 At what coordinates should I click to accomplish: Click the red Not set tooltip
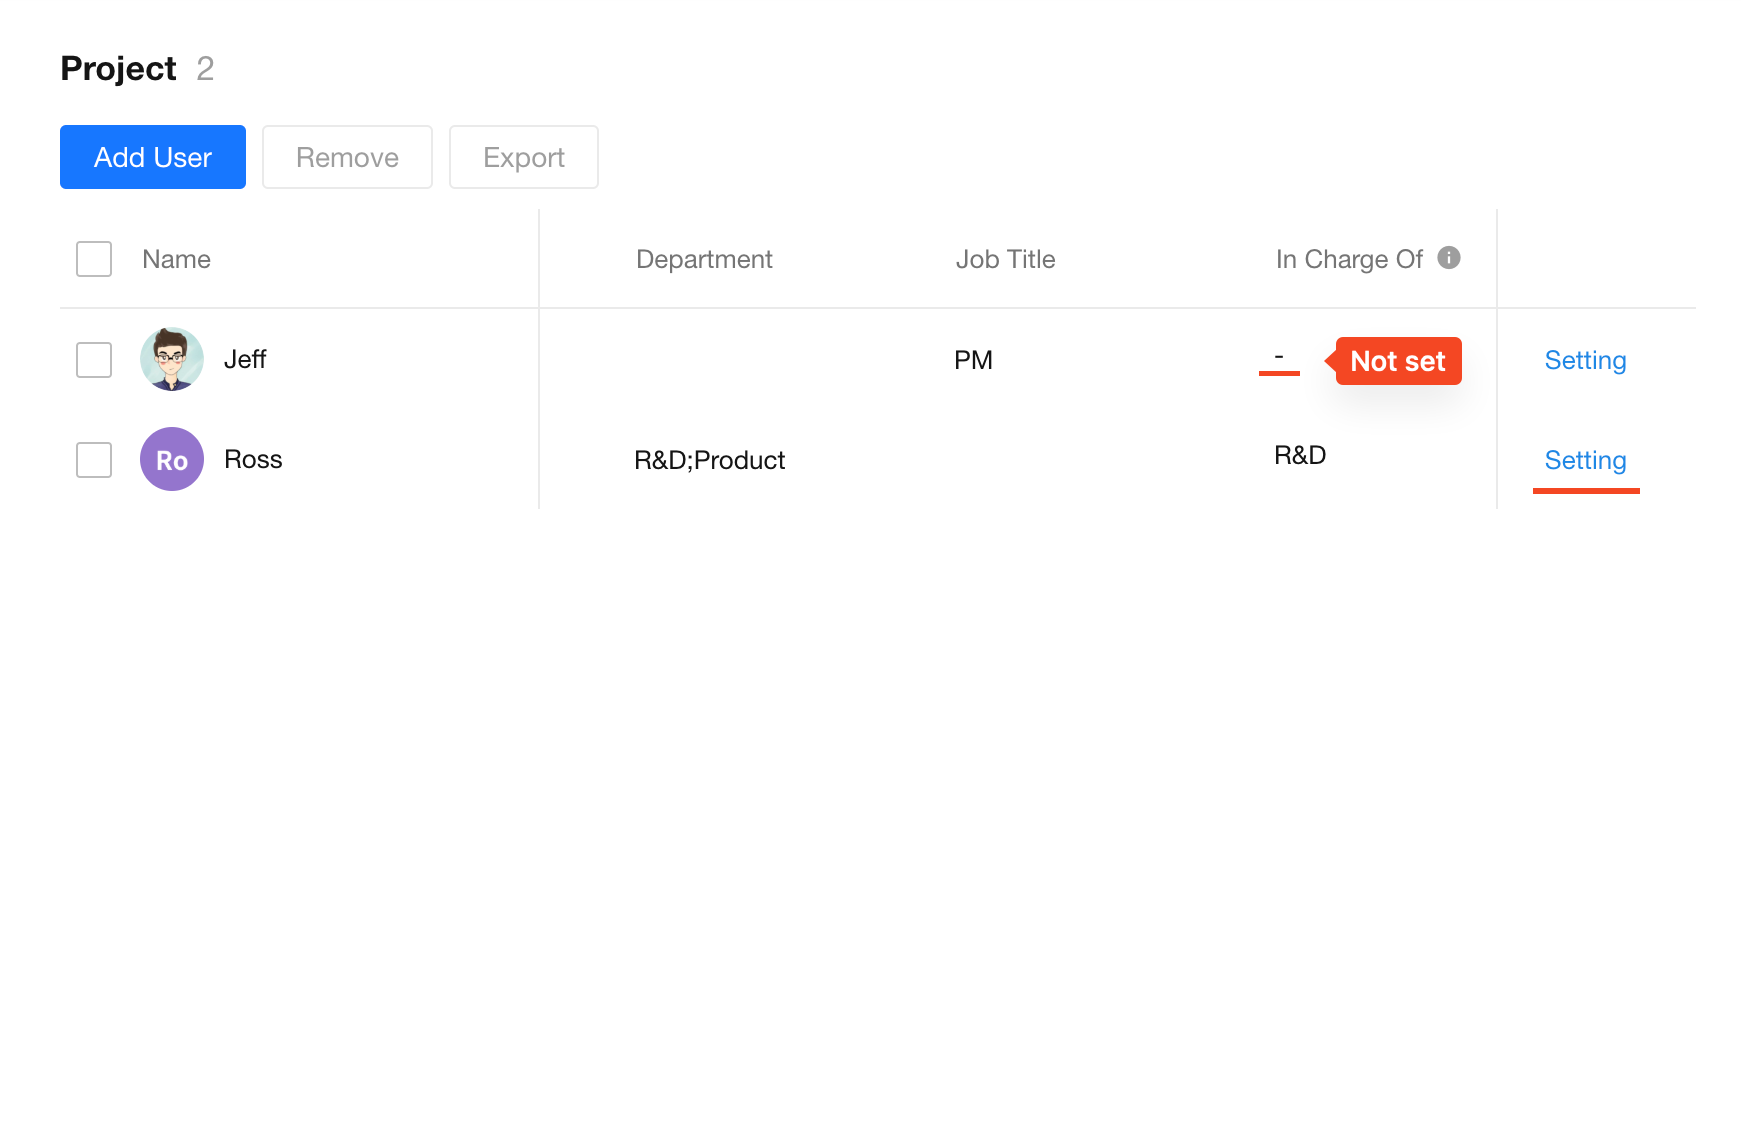1397,361
